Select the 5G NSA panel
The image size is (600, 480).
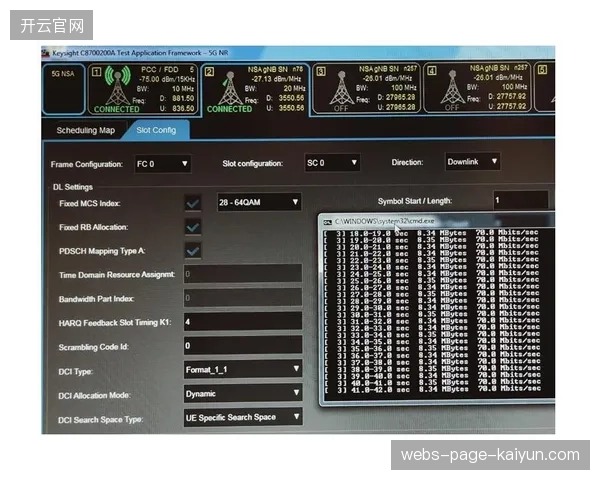tap(63, 90)
